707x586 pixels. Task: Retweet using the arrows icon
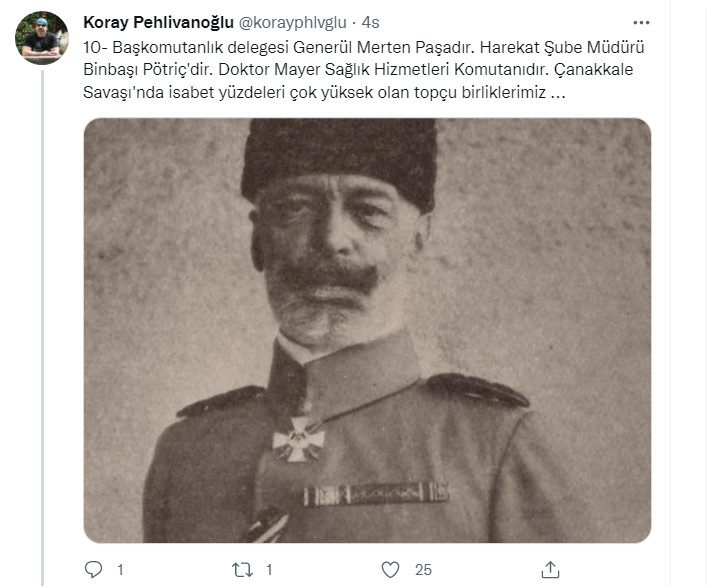pyautogui.click(x=242, y=570)
